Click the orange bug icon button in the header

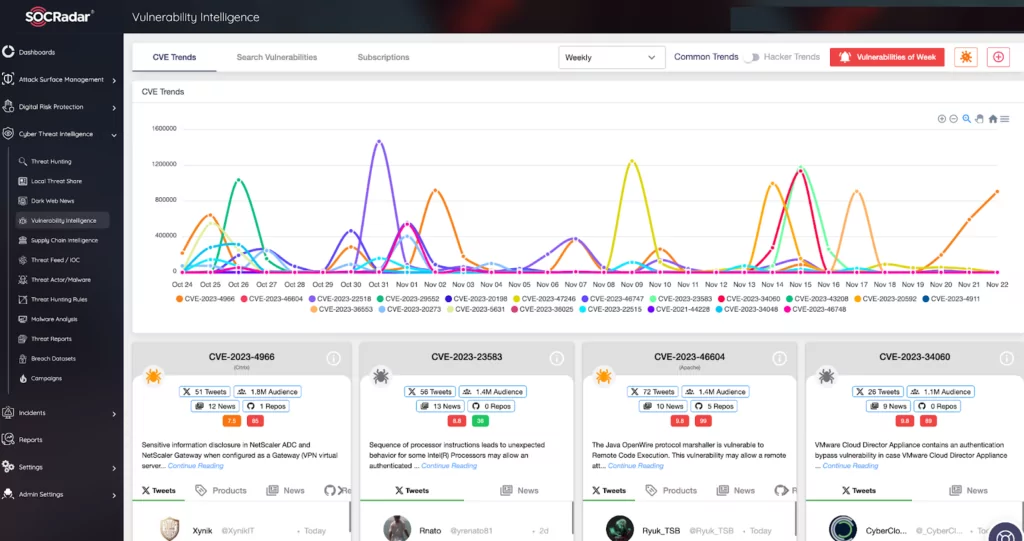[x=966, y=57]
